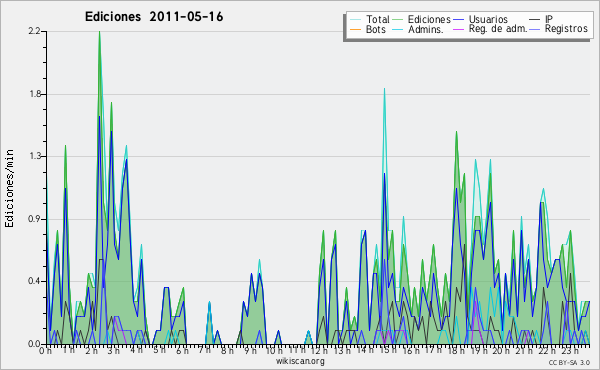The image size is (600, 370).
Task: Open the wikiscan.org link below chart
Action: click(300, 361)
